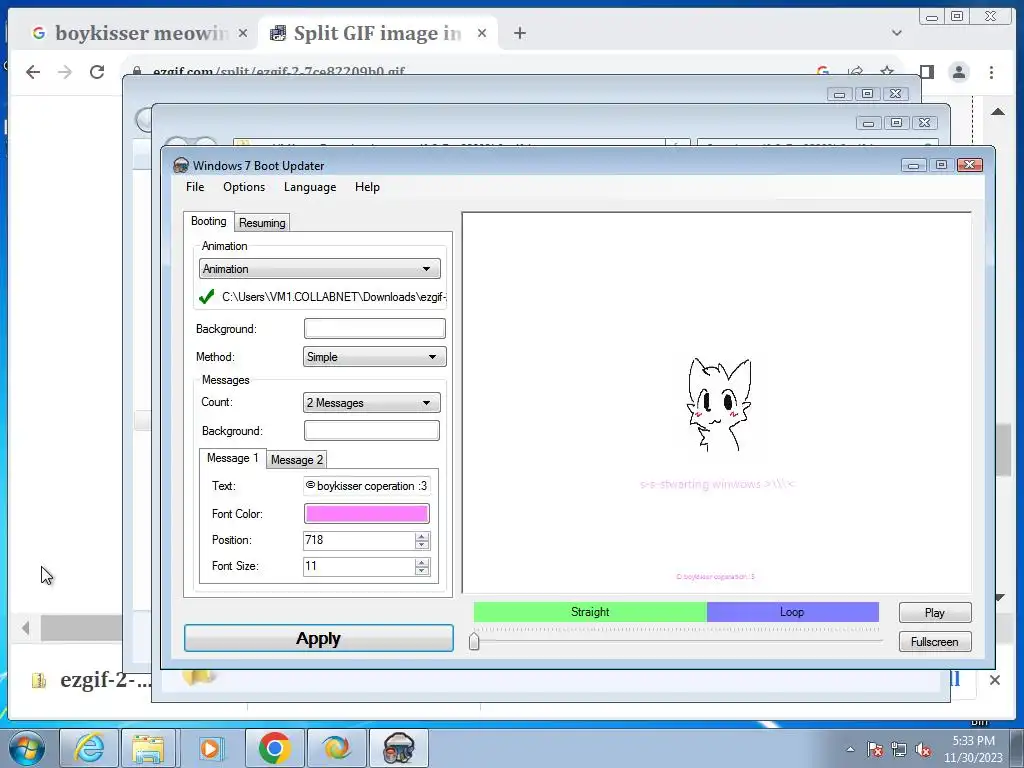Open the pink Font Color swatch
The image size is (1024, 768).
366,514
